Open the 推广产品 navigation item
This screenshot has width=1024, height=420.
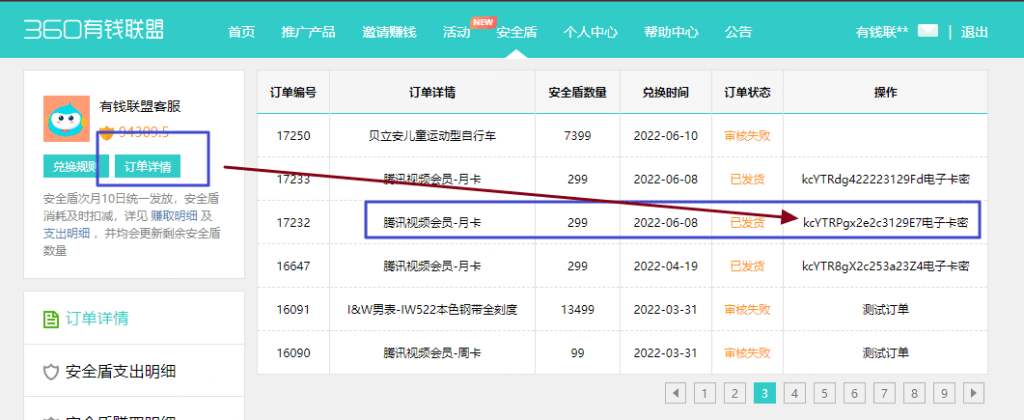(x=308, y=31)
